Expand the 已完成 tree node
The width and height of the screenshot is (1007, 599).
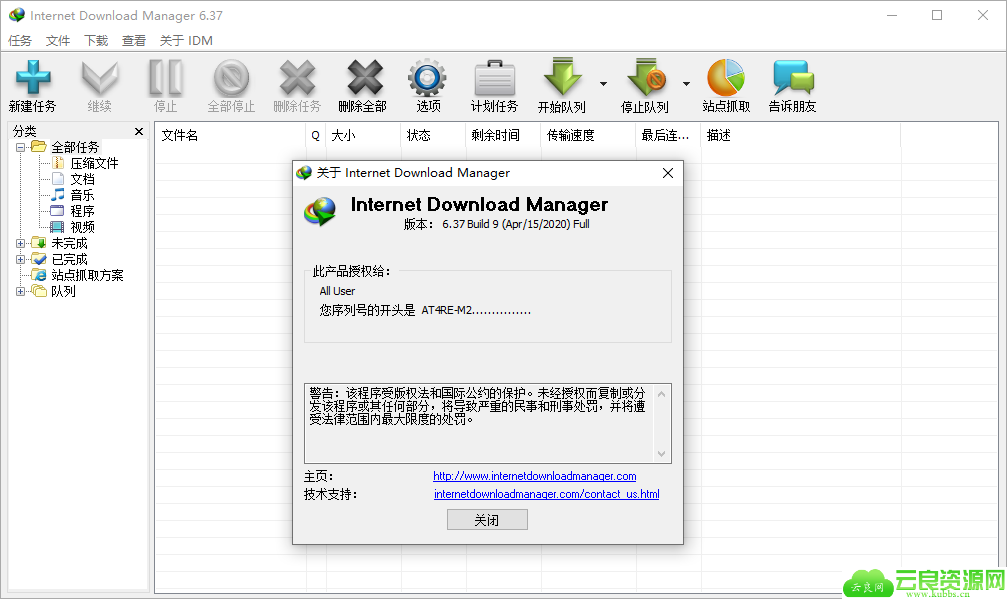pyautogui.click(x=21, y=259)
